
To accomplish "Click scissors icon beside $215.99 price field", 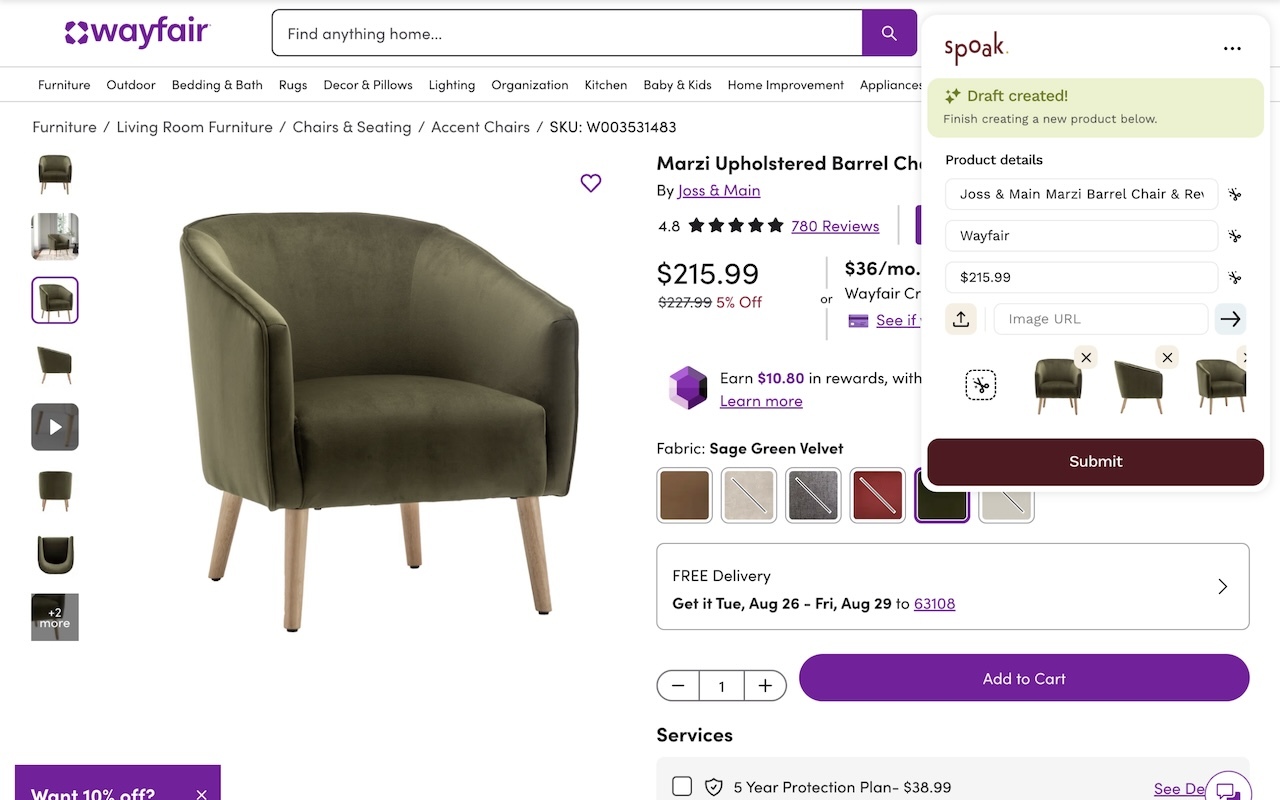I will (x=1235, y=278).
